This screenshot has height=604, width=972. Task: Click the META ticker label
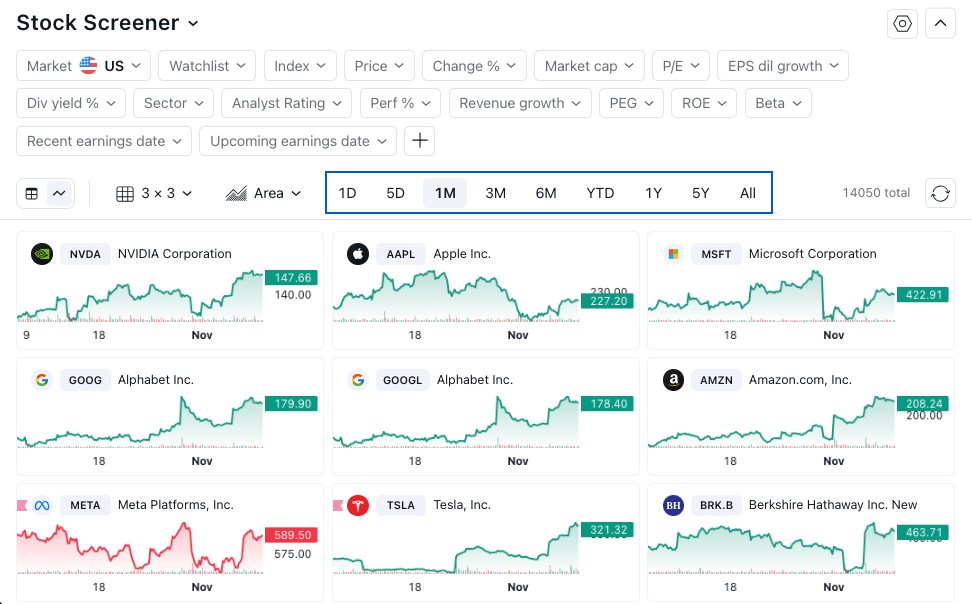pos(85,505)
